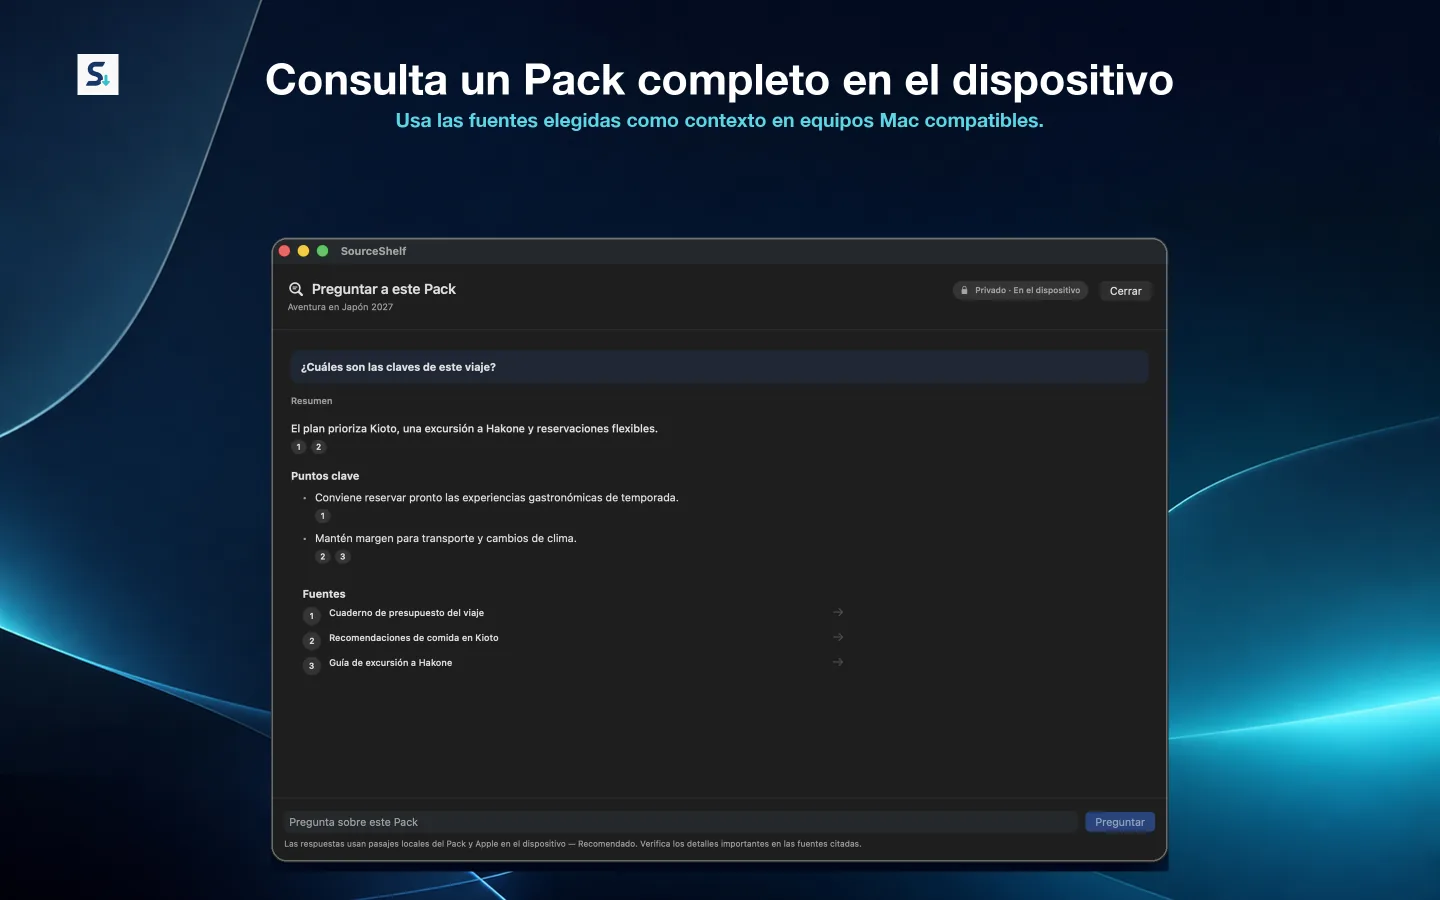Click number 3 circle in the Fuentes list
The height and width of the screenshot is (900, 1440).
[x=312, y=666]
